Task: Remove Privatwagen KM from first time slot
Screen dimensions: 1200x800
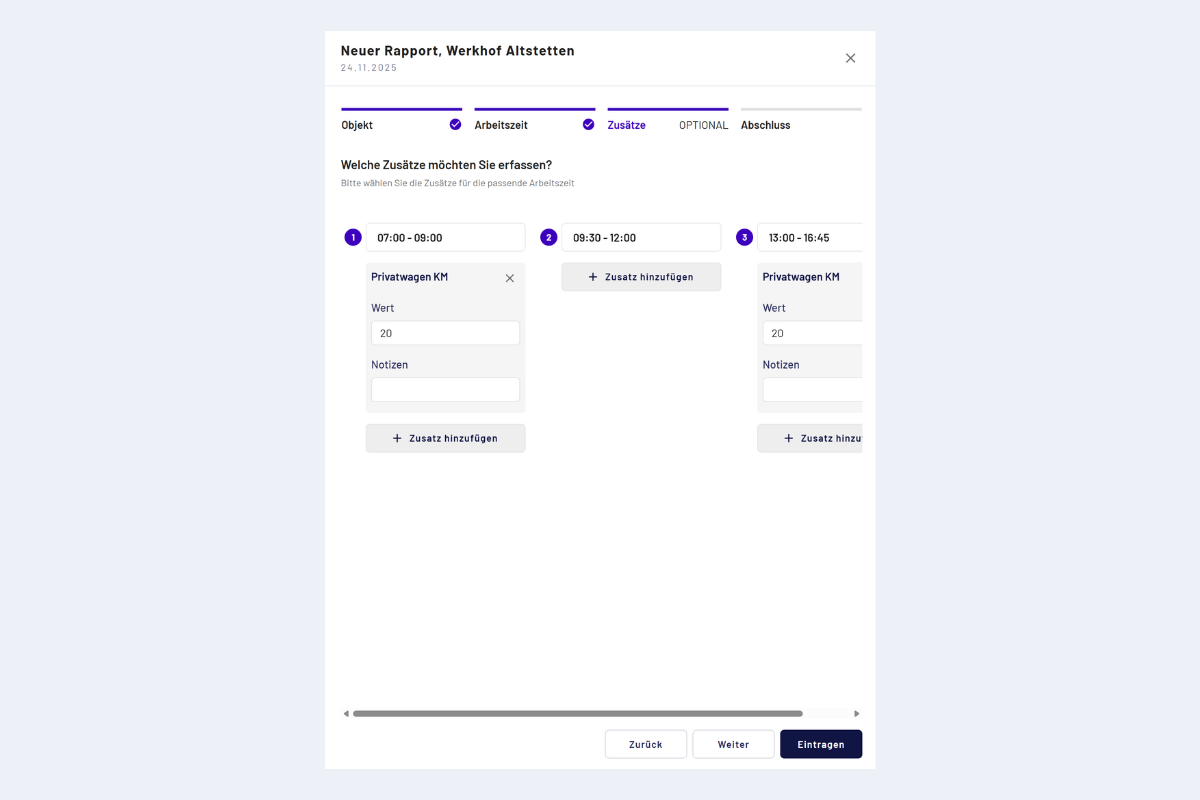Action: click(x=509, y=278)
